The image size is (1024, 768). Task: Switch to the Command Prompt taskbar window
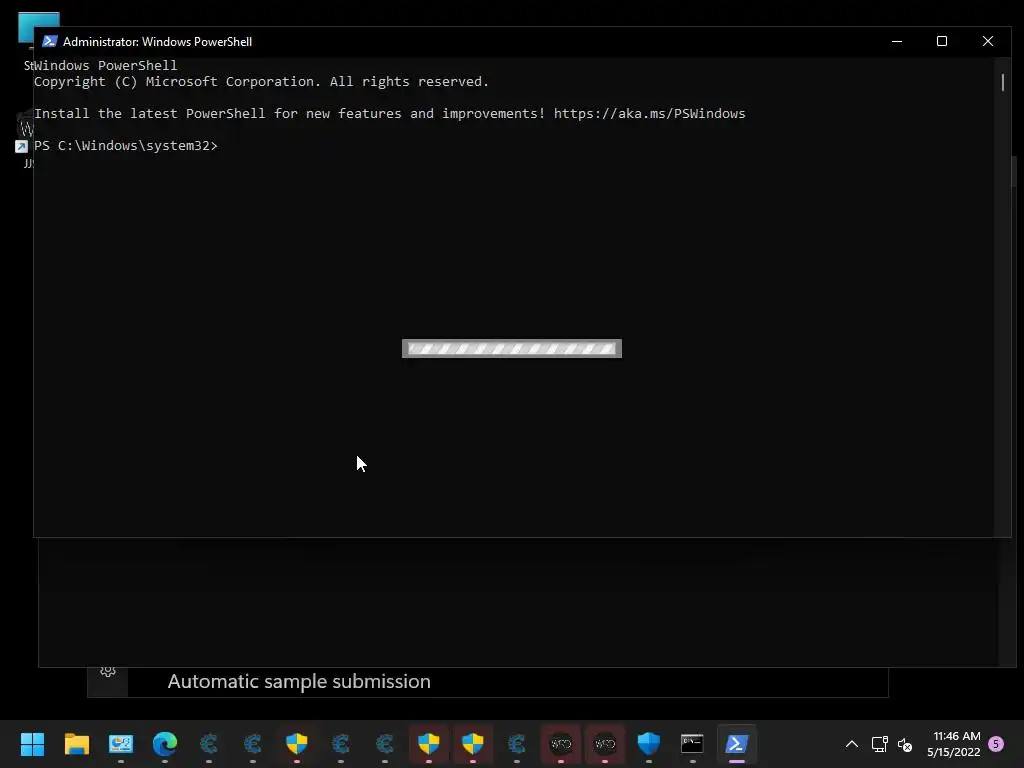(692, 743)
